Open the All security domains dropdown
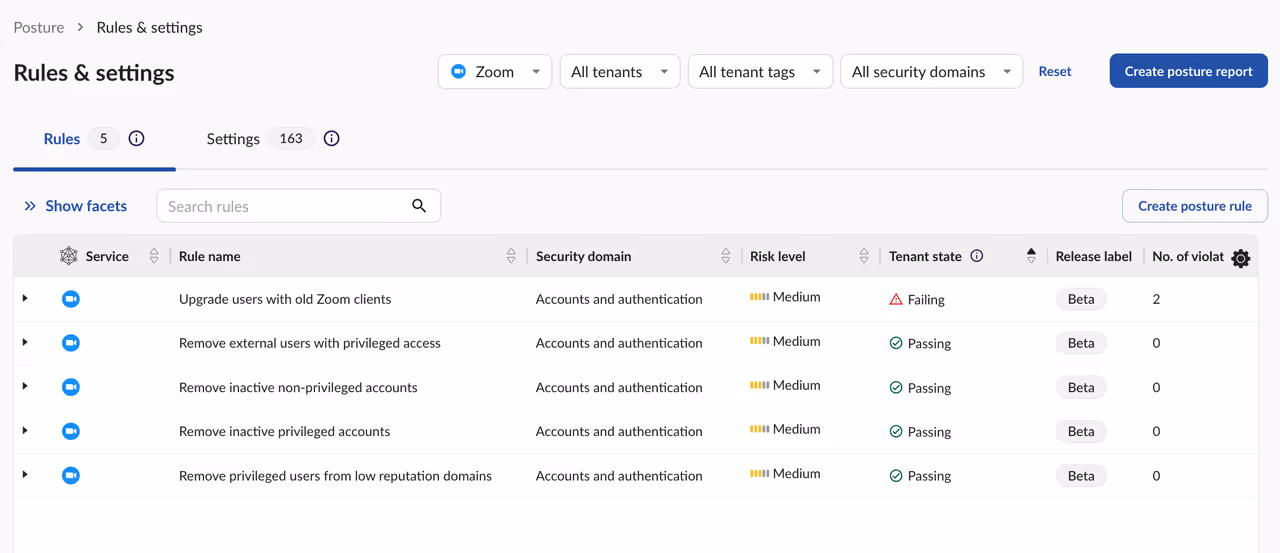The width and height of the screenshot is (1280, 553). [932, 72]
